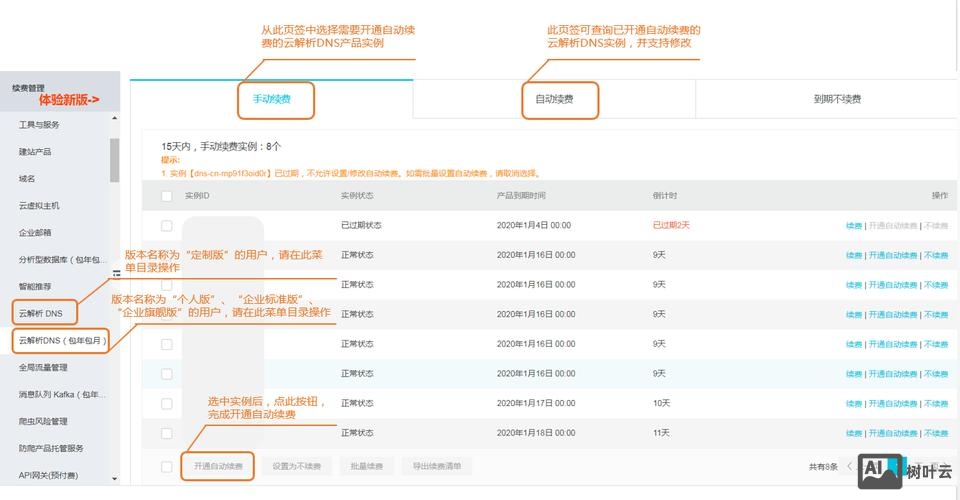Viewport: 960px width, 500px height.
Task: Open 爬虫风险管理 in the sidebar
Action: coord(43,421)
